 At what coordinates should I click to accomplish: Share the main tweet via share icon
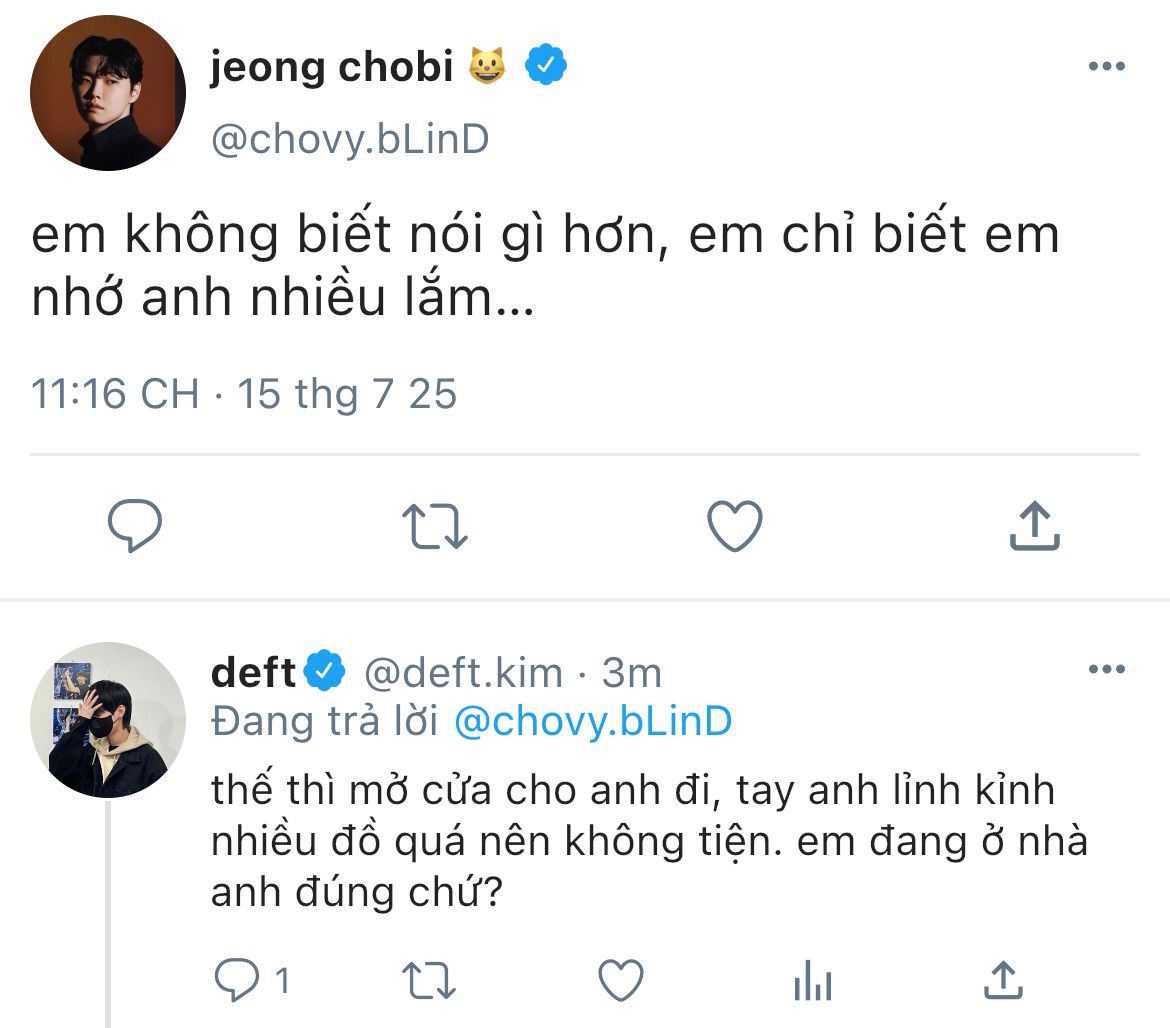(x=1034, y=526)
